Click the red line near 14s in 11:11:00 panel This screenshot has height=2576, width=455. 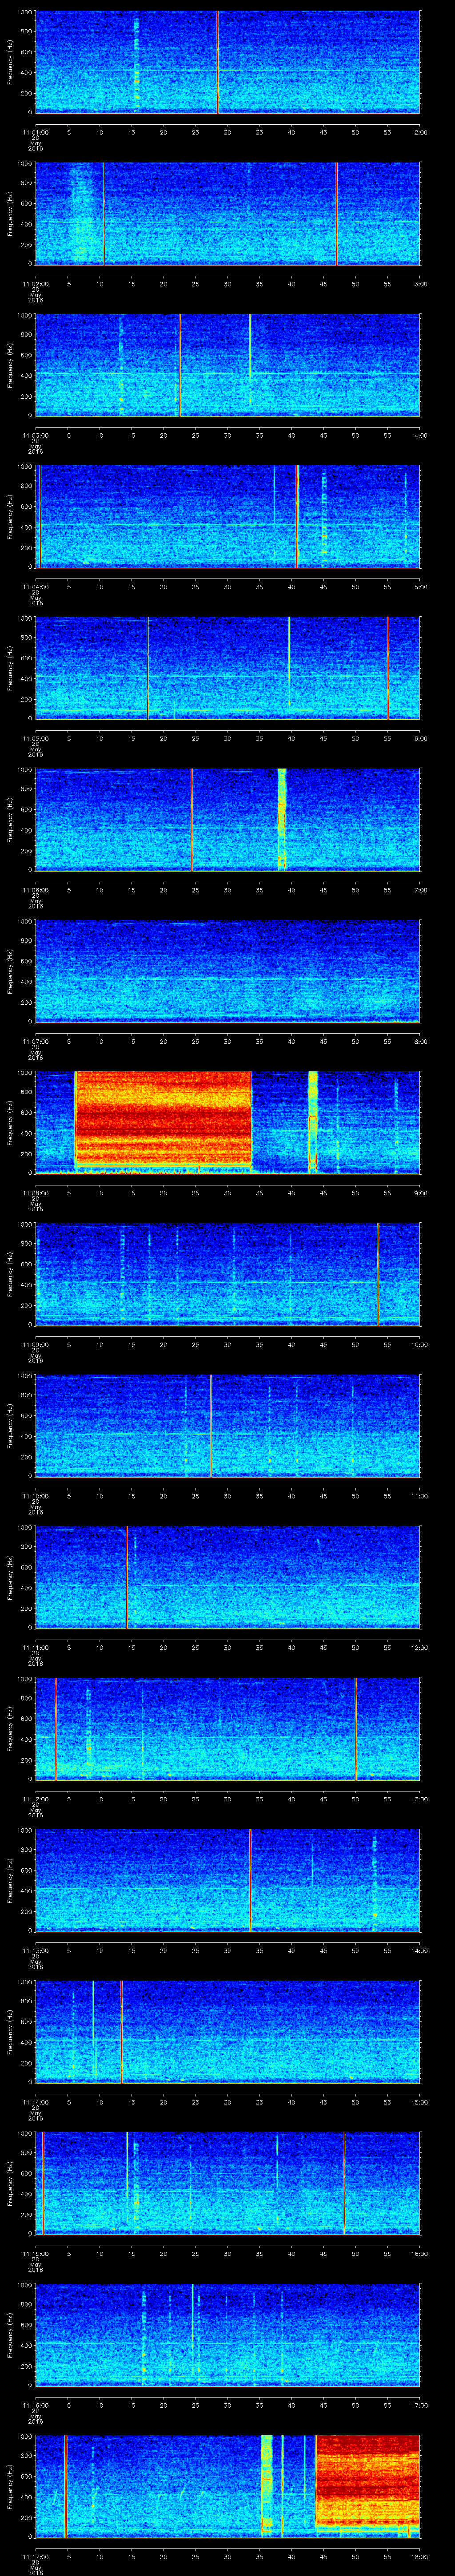pyautogui.click(x=126, y=1577)
